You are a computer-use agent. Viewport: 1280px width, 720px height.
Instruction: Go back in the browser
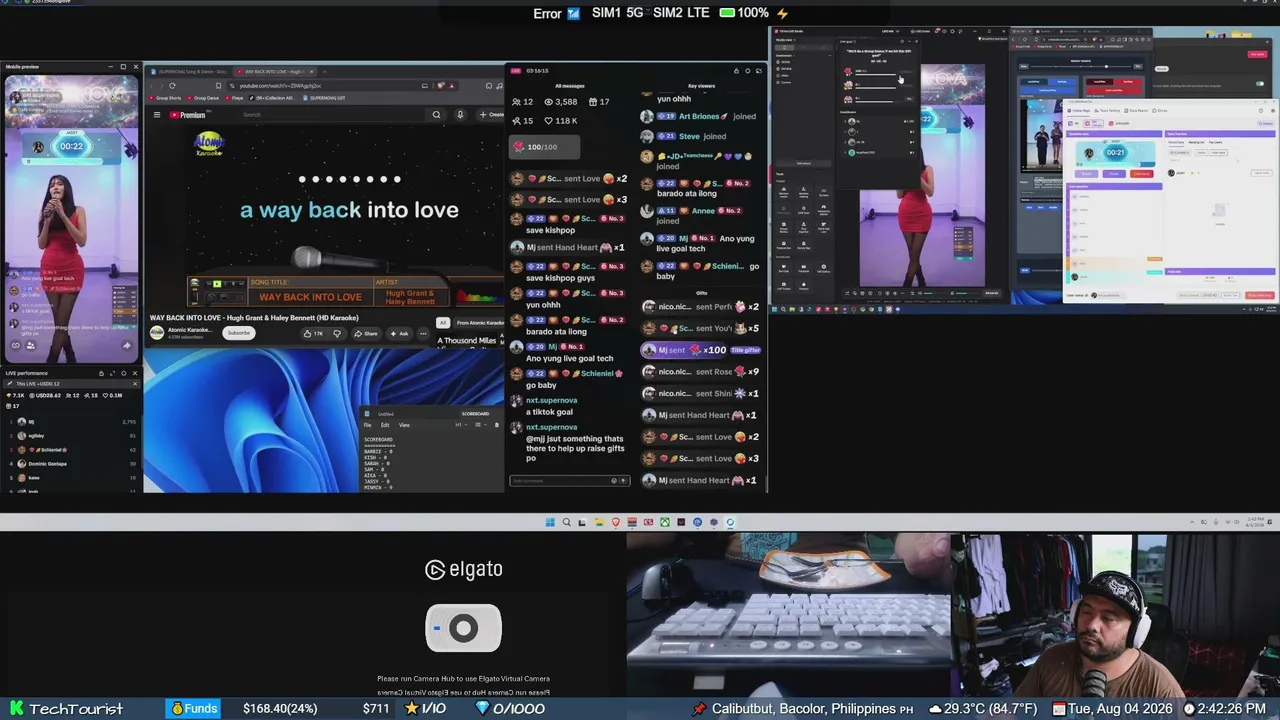click(152, 86)
